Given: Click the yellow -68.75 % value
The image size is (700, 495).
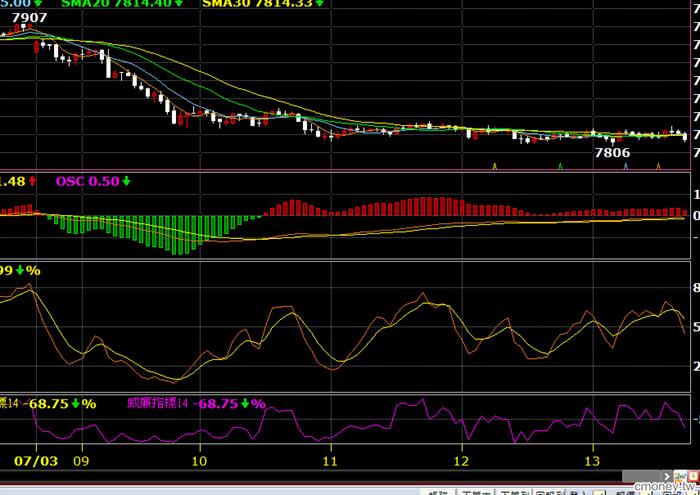Looking at the screenshot, I should 60,404.
